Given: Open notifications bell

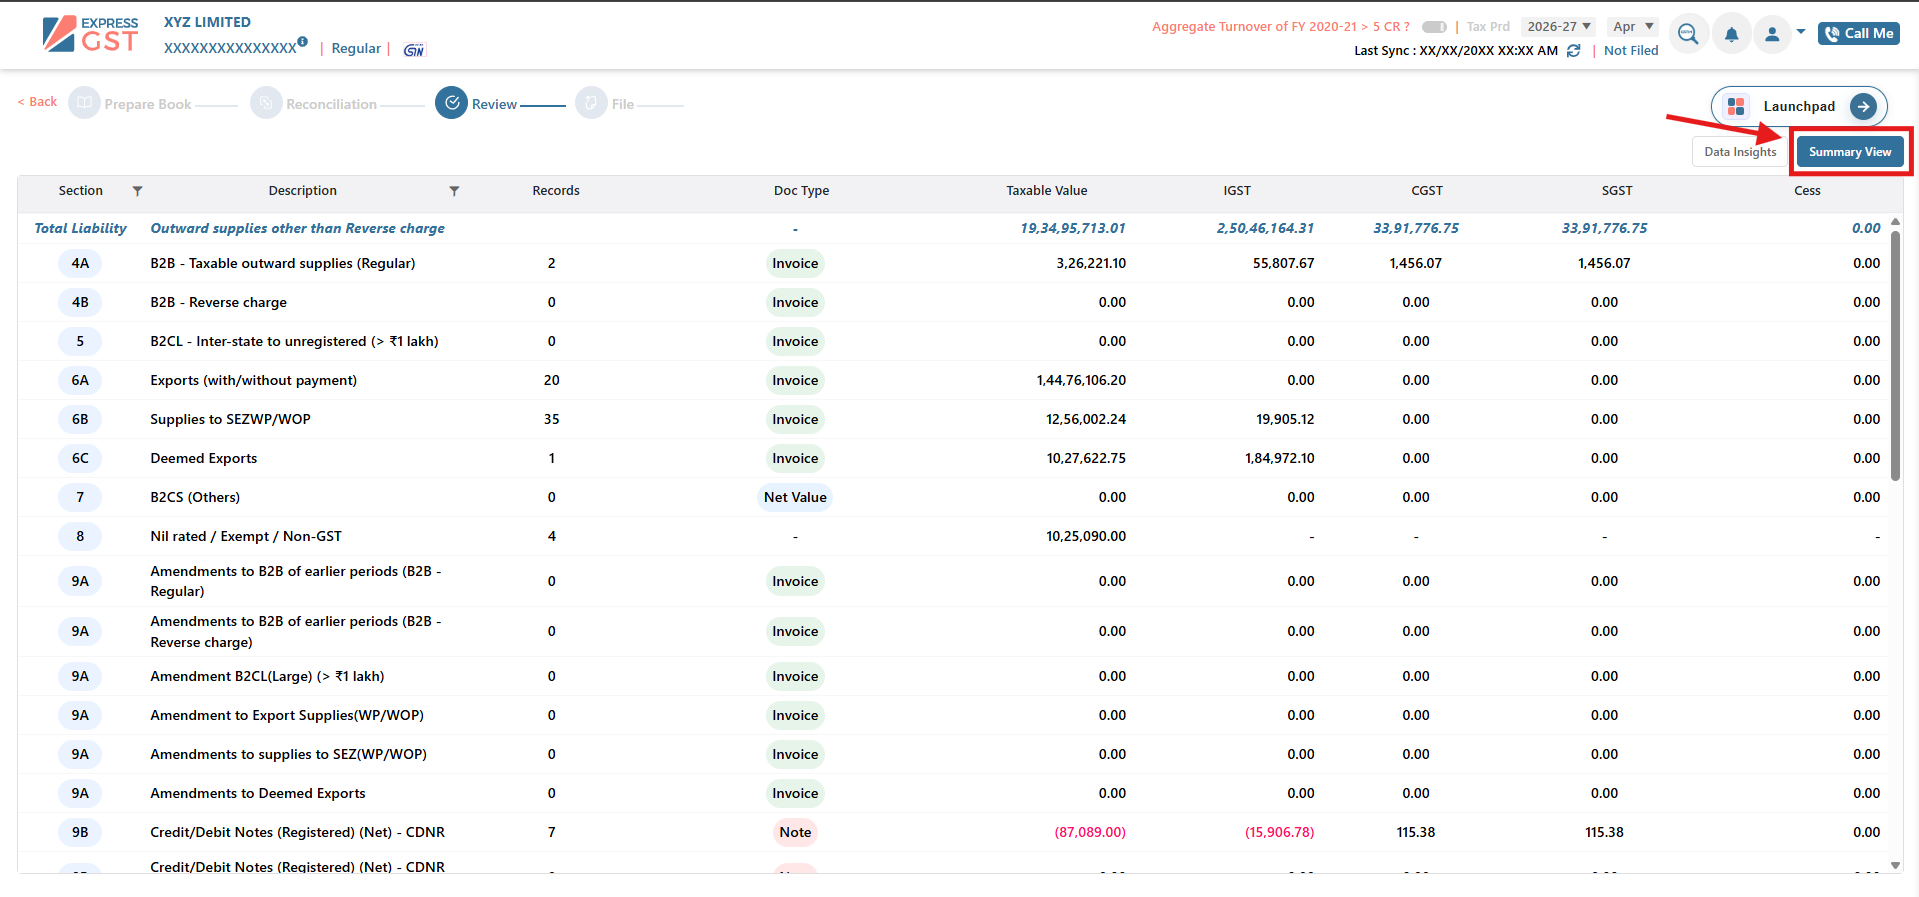Looking at the screenshot, I should coord(1731,34).
